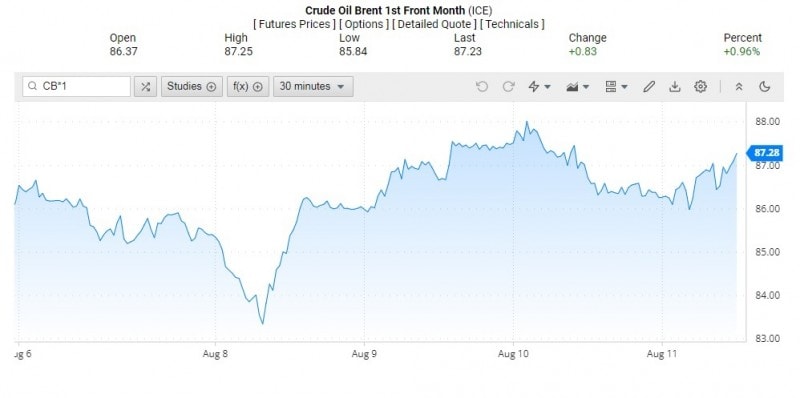Open the pencil drawing tool
This screenshot has height=398, width=800.
(648, 87)
